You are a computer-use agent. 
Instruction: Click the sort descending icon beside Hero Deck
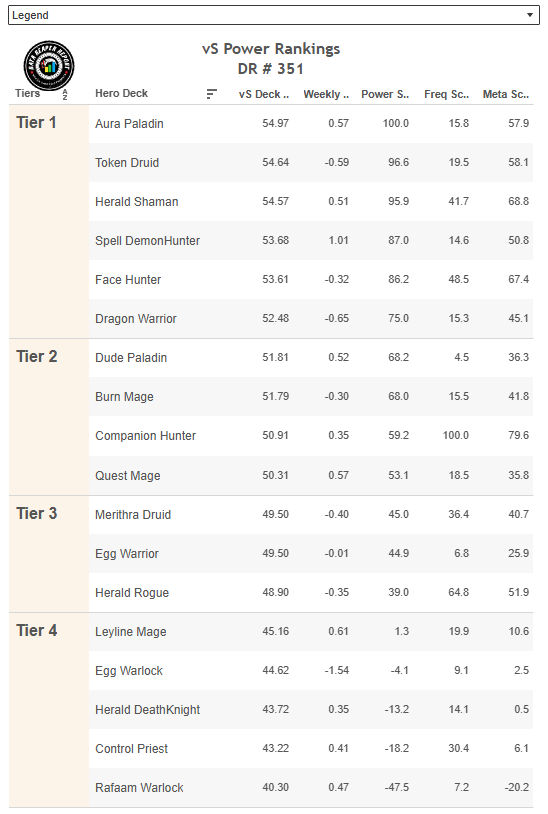click(211, 94)
